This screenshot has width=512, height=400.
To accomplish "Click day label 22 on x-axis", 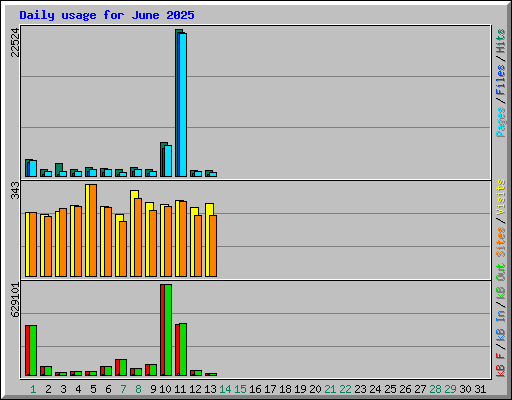I will [x=345, y=389].
